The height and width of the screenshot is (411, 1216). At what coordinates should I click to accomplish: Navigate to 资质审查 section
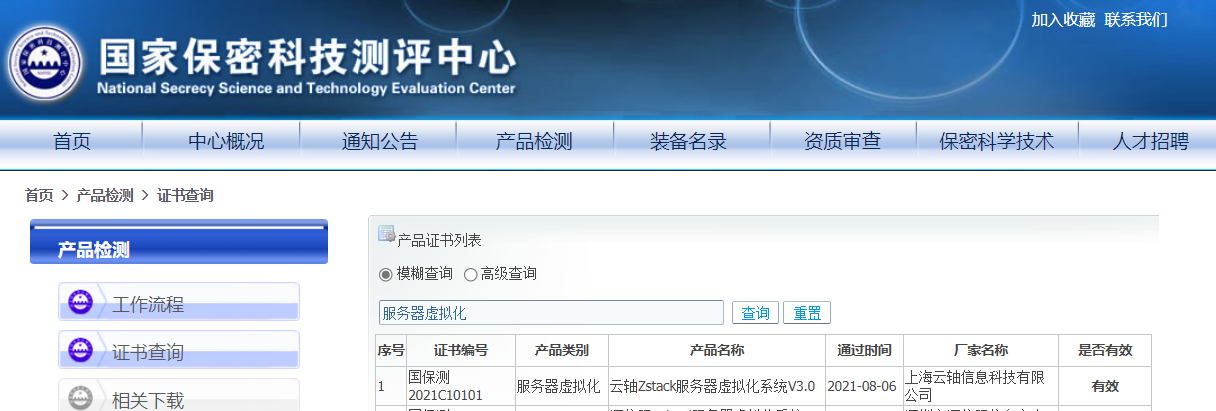(x=842, y=142)
